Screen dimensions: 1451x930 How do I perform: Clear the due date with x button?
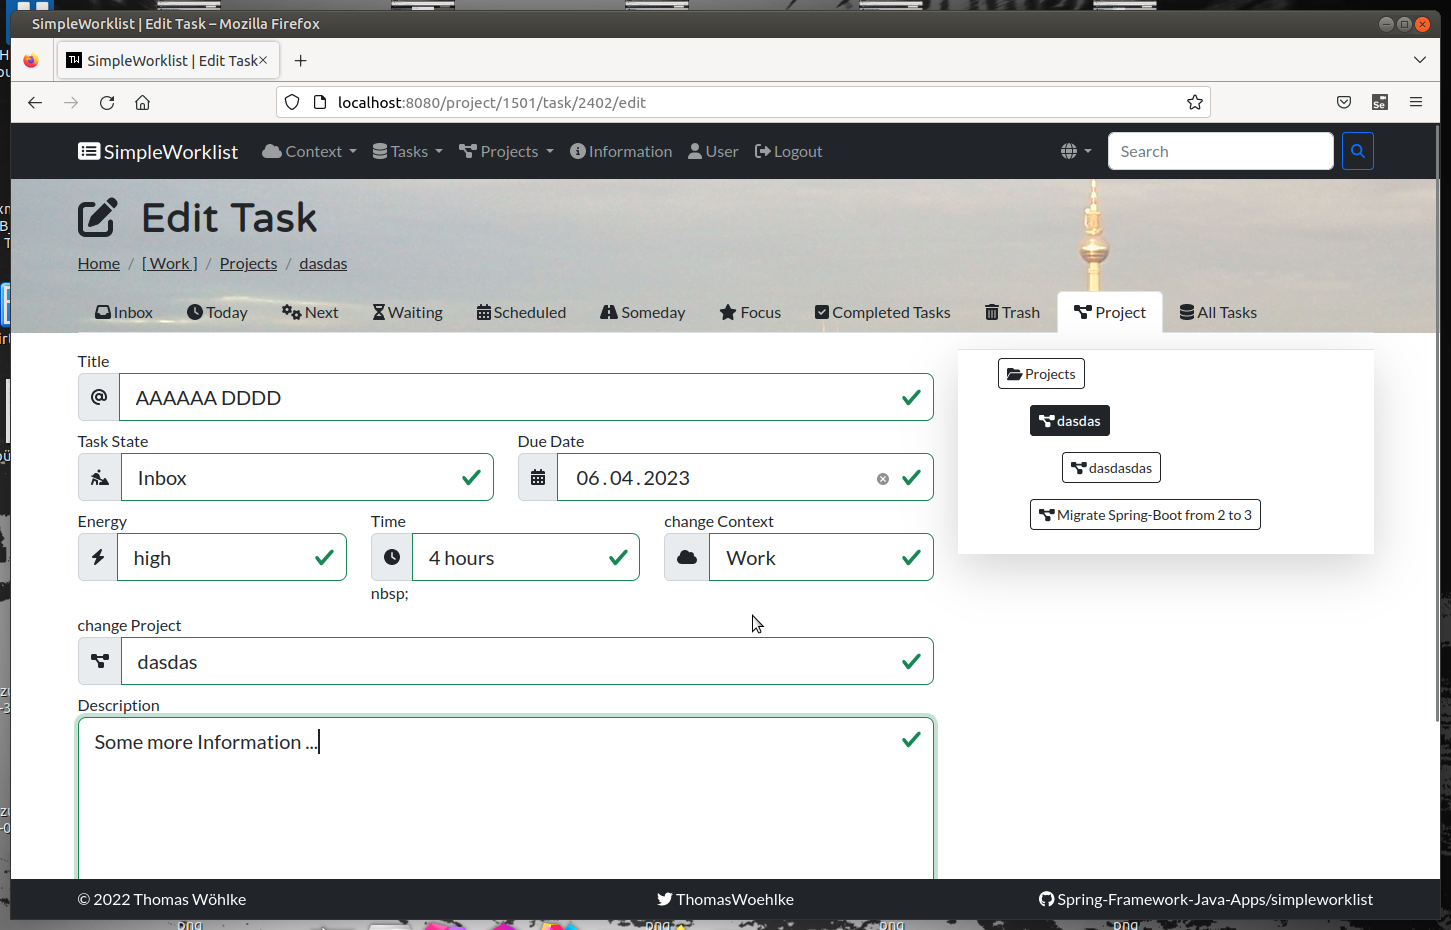point(883,479)
